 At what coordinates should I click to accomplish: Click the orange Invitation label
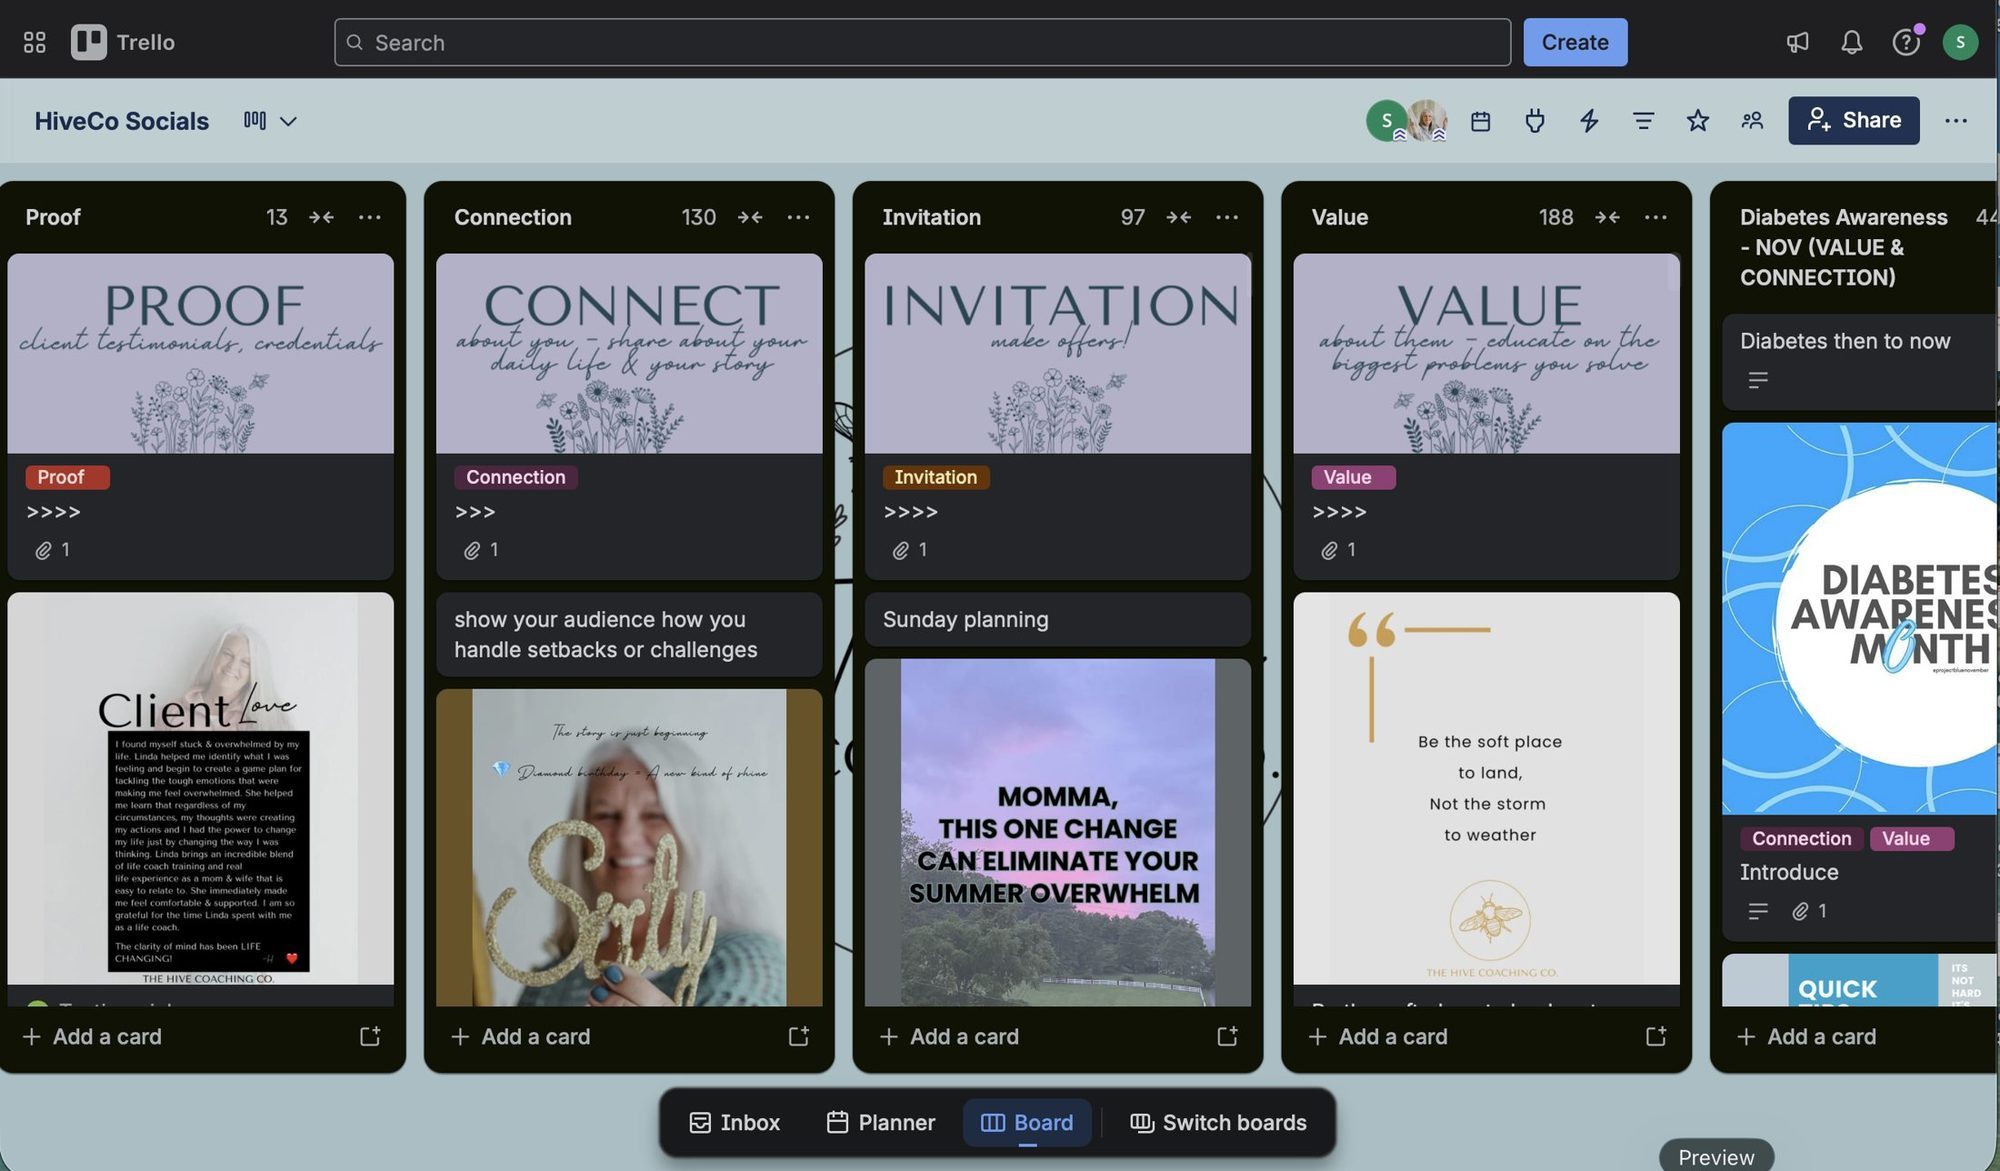click(x=936, y=477)
